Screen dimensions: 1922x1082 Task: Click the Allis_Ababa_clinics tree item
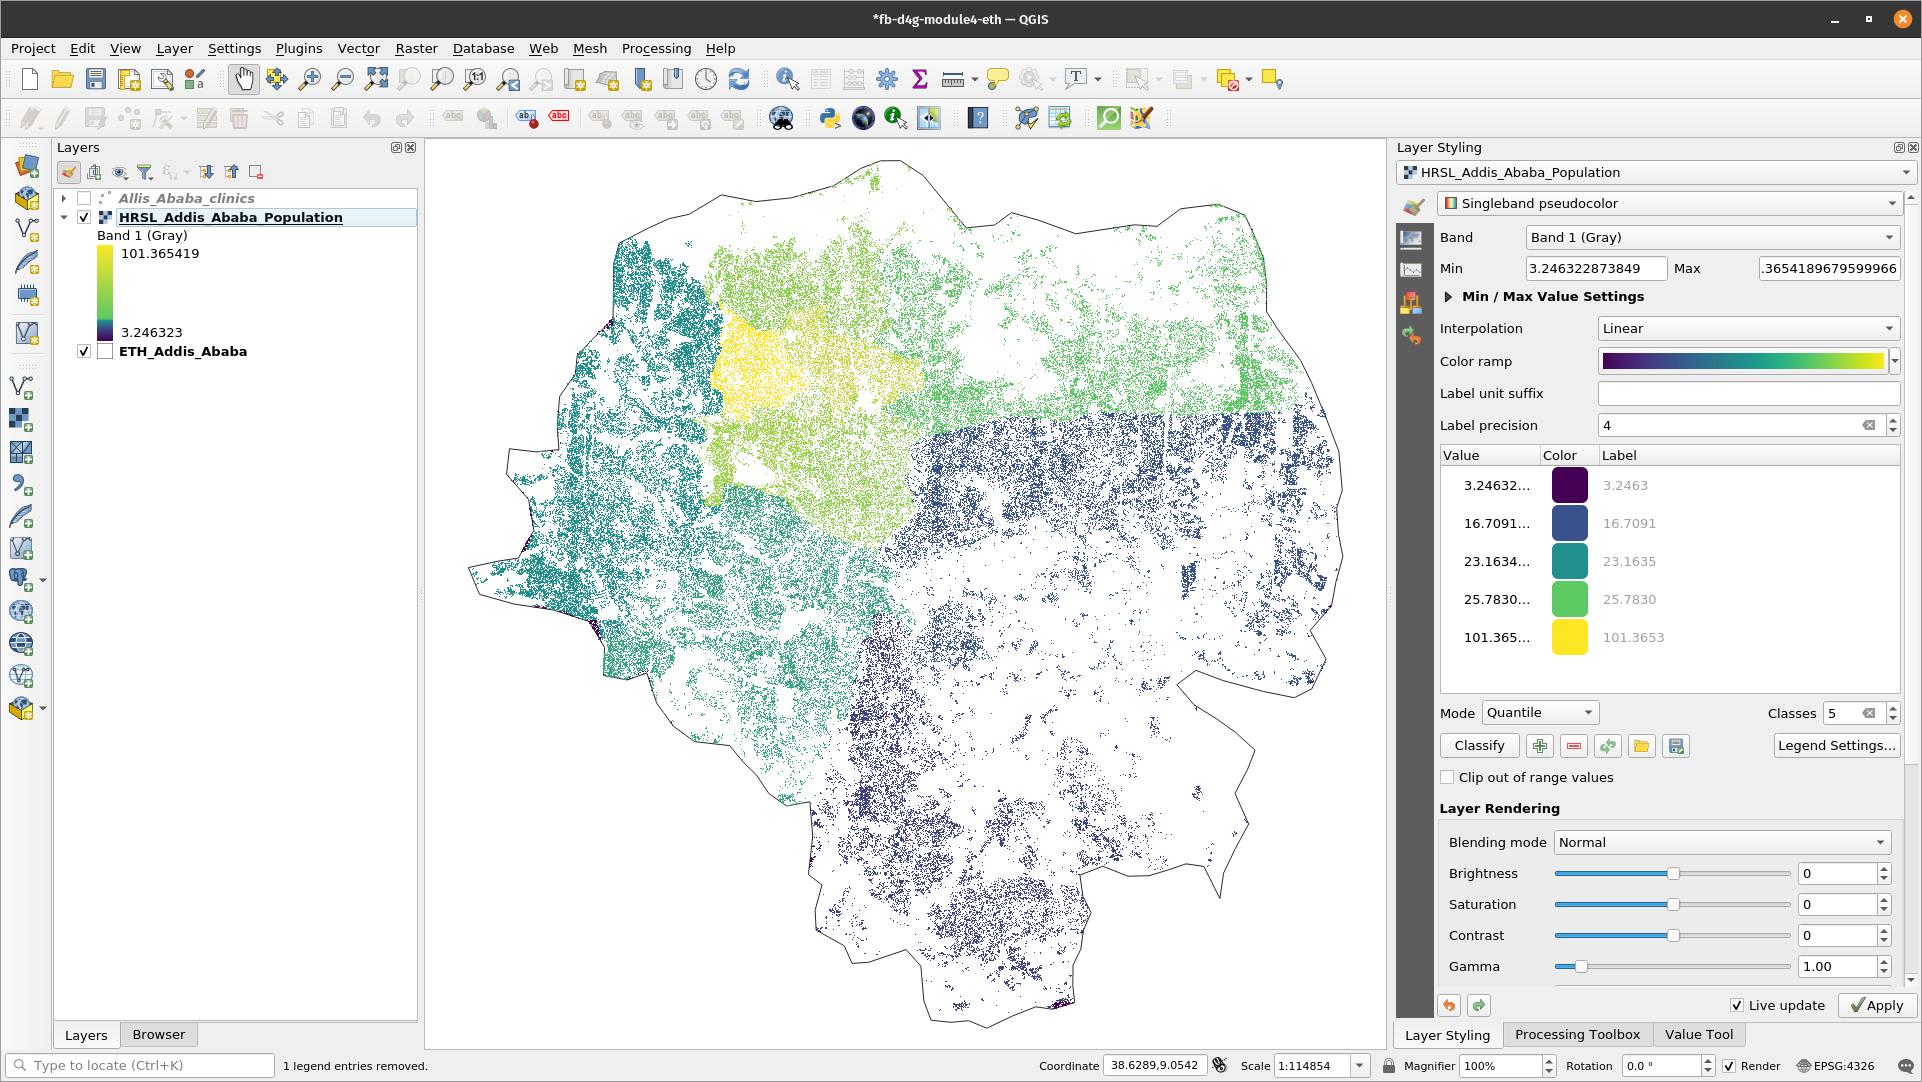[x=185, y=197]
